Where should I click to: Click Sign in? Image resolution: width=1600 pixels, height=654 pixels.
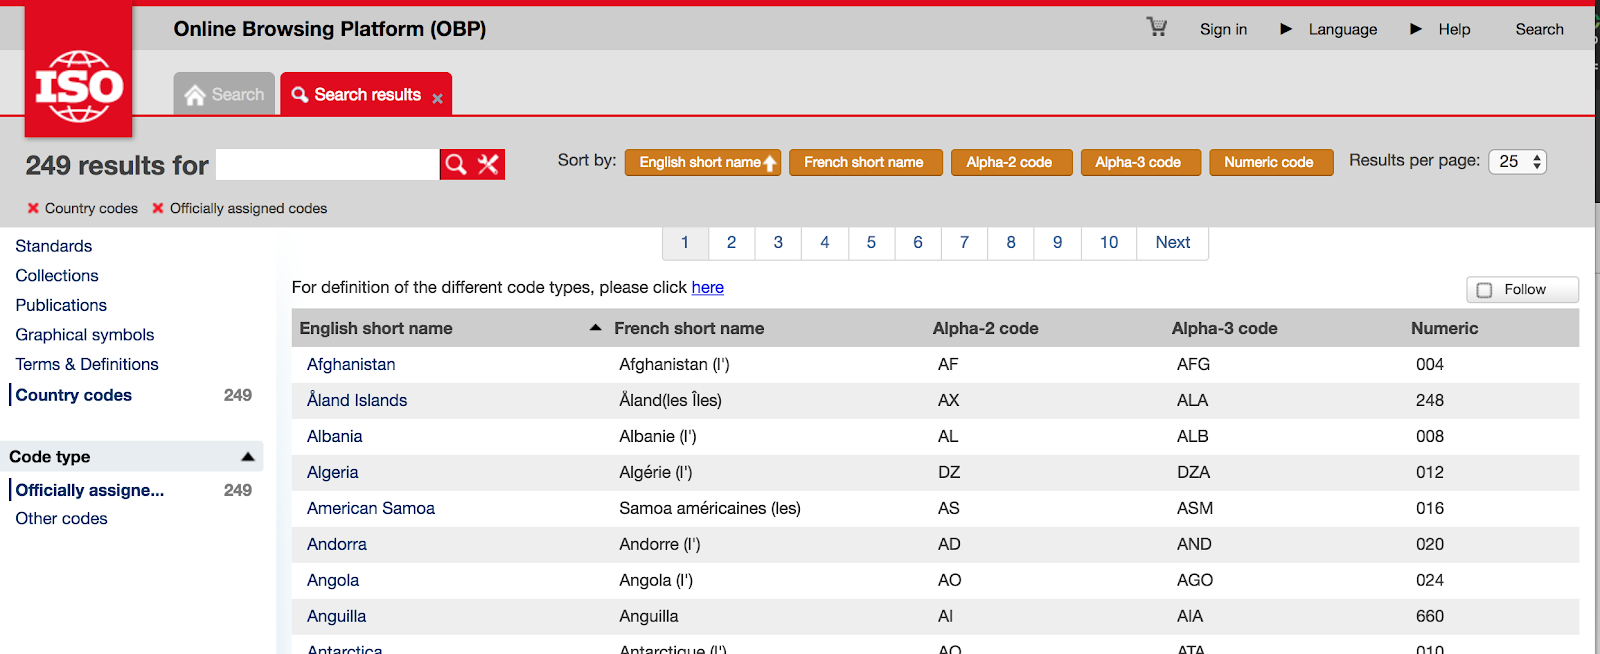click(1223, 29)
